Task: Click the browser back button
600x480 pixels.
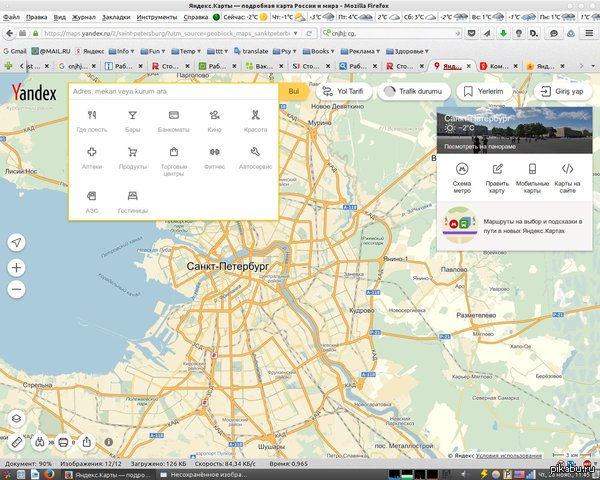Action: coord(10,34)
